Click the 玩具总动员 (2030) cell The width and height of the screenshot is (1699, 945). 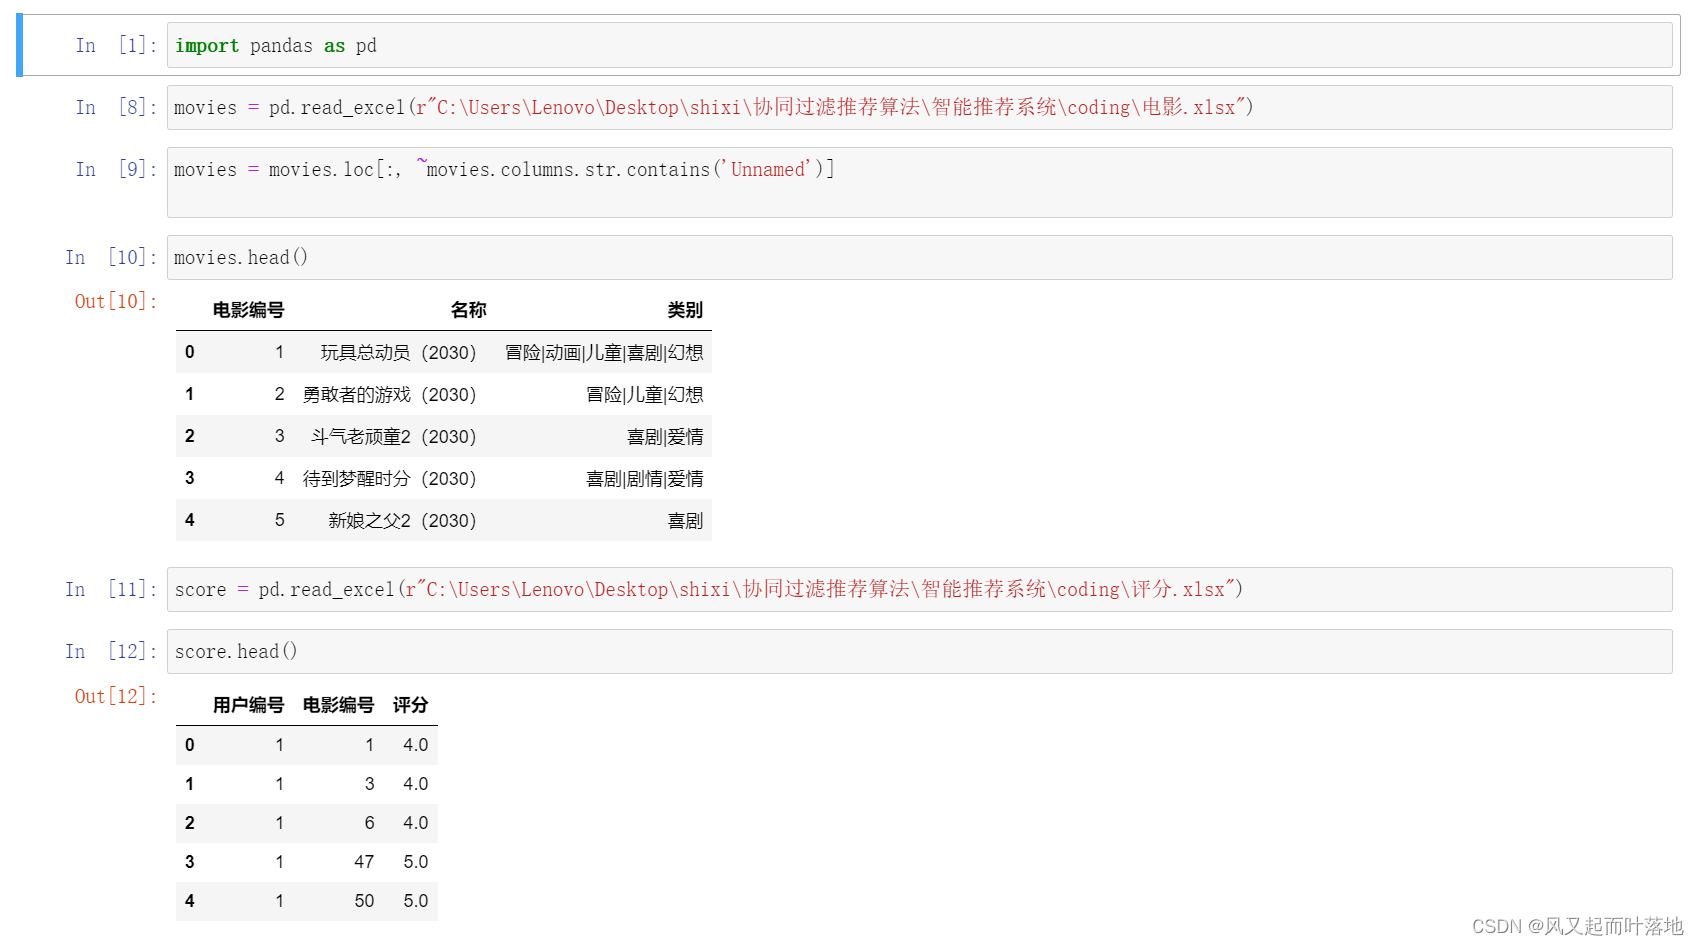[398, 352]
